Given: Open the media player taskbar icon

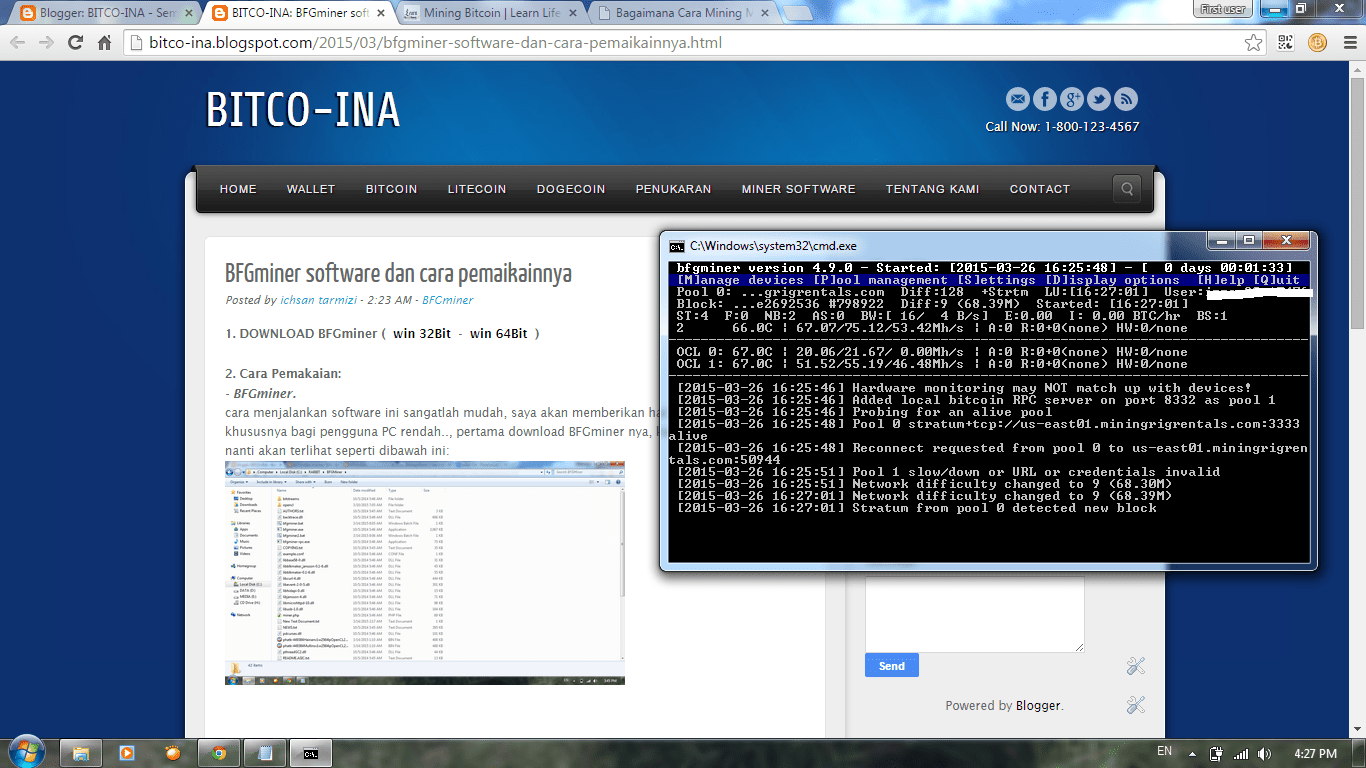Looking at the screenshot, I should point(127,753).
